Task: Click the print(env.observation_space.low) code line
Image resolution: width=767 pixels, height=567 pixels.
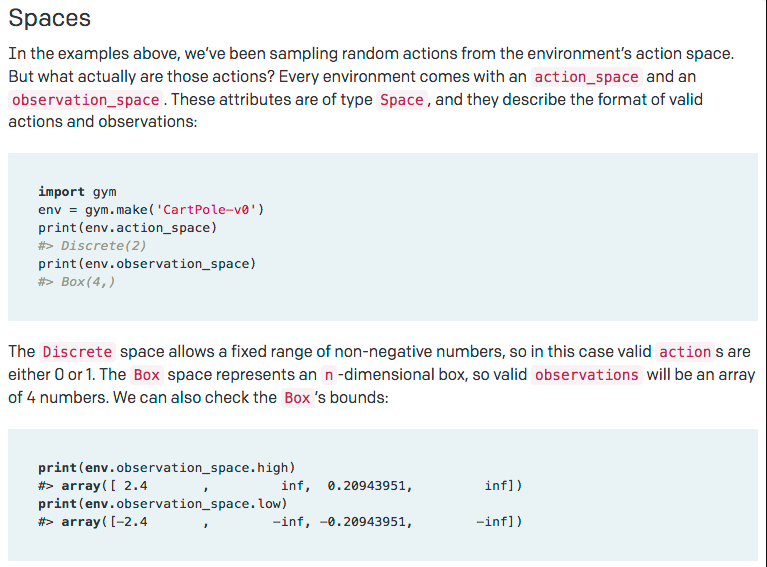Action: click(x=162, y=503)
